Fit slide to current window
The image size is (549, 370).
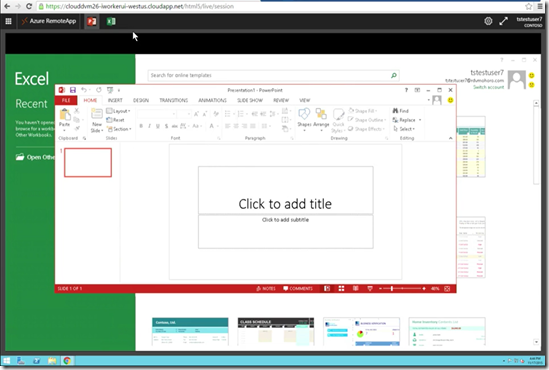point(447,288)
